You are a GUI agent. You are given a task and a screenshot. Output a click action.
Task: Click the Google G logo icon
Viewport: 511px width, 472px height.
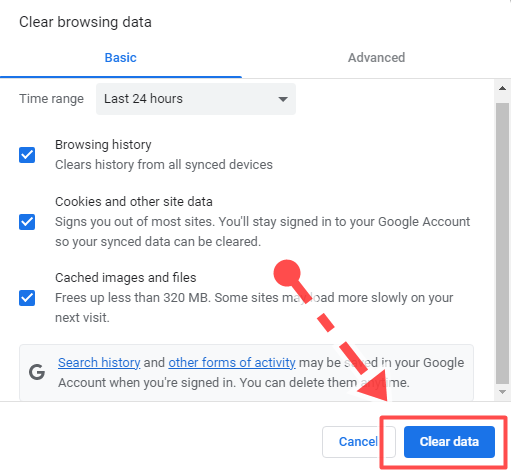(37, 372)
